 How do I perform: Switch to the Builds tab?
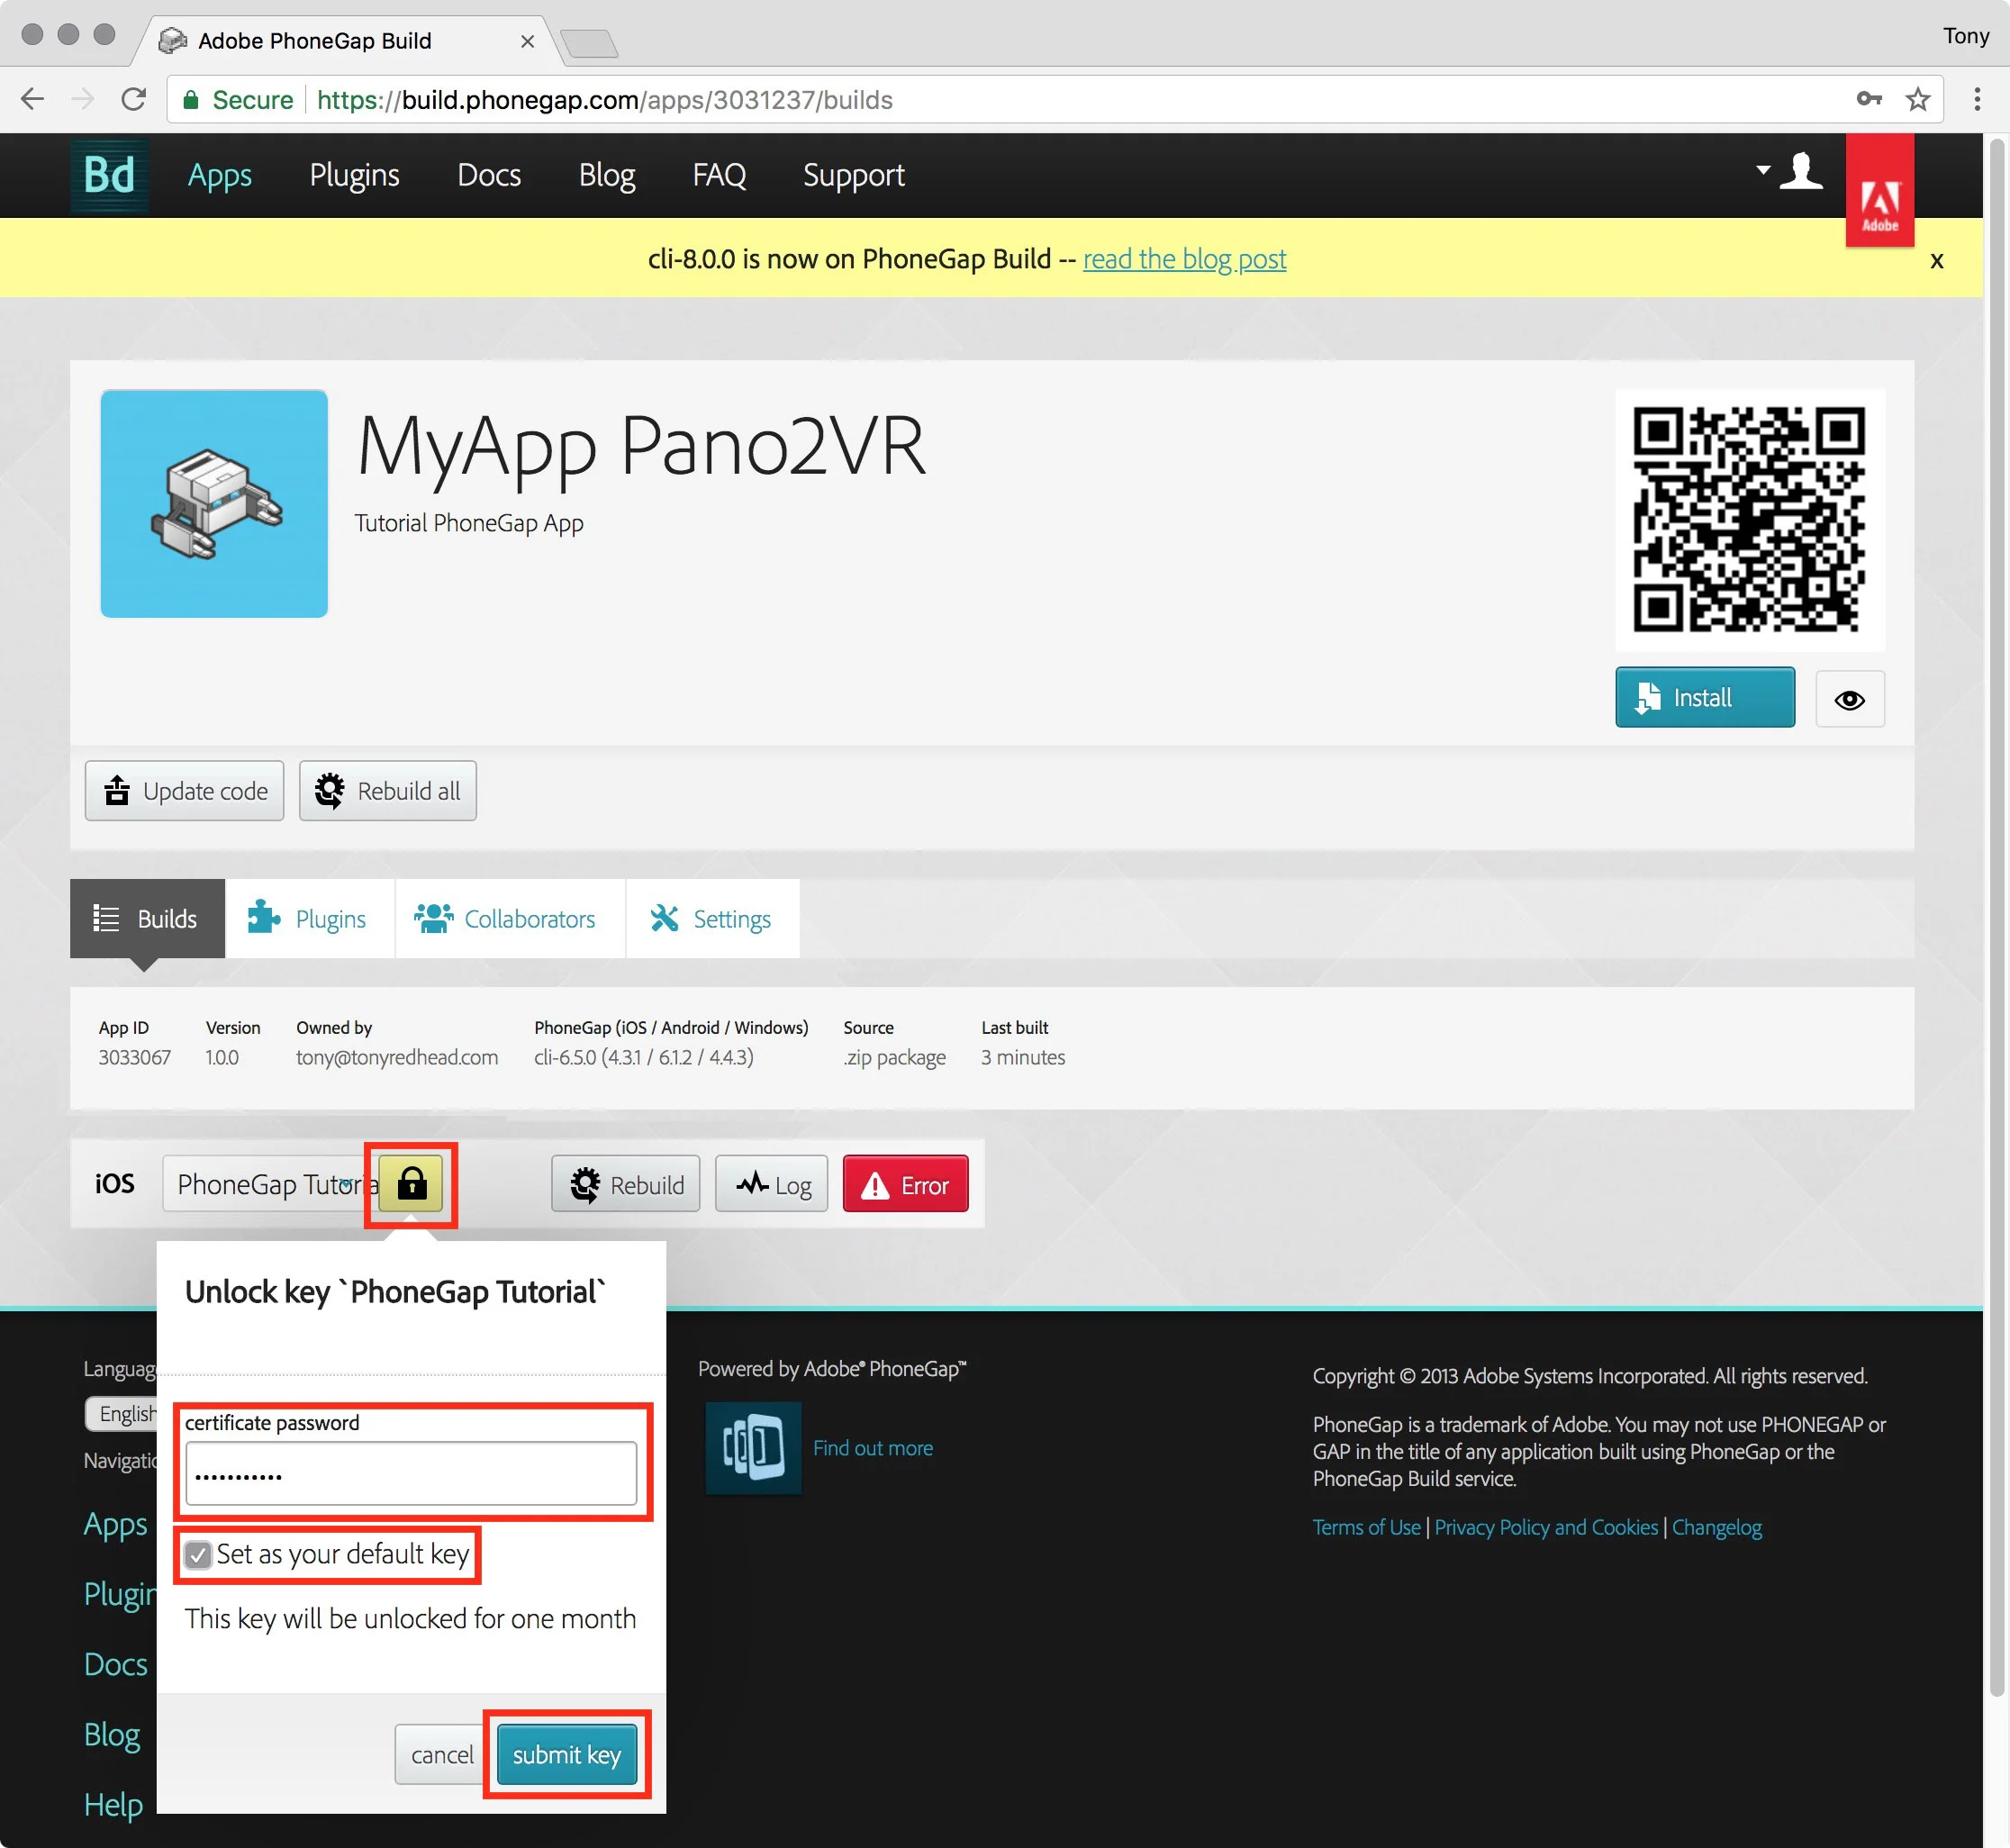point(147,918)
